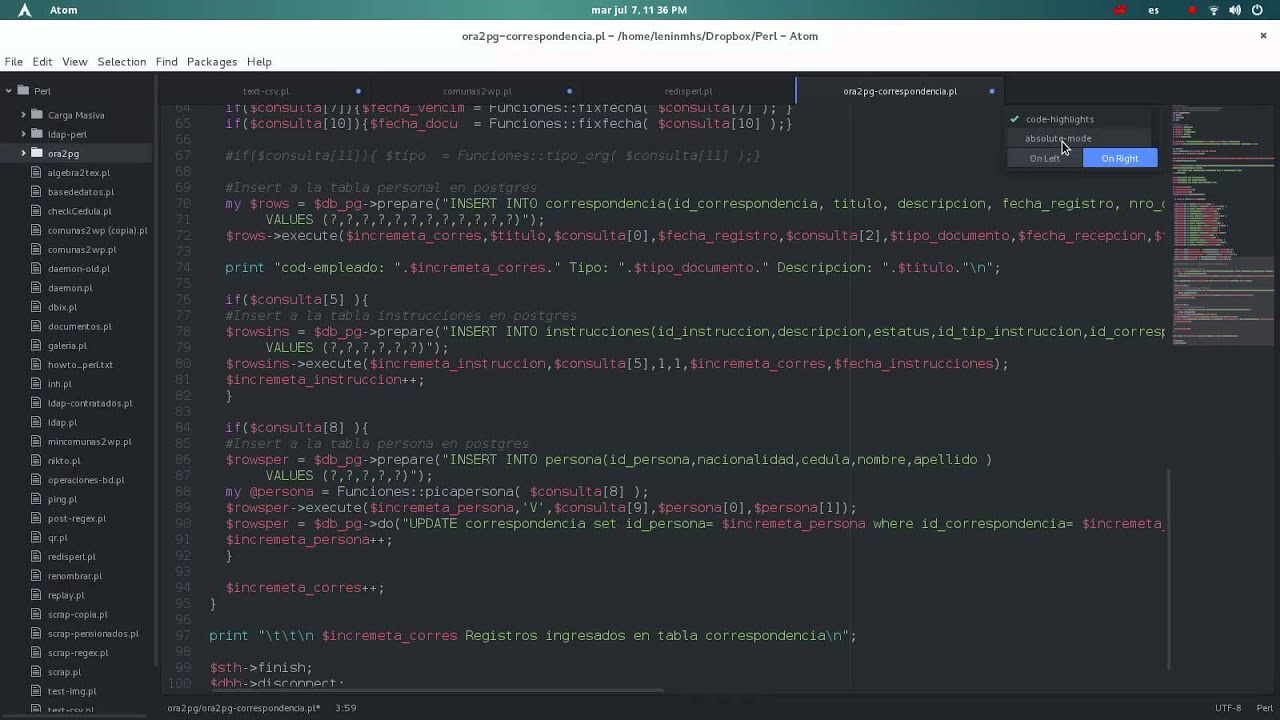Image resolution: width=1280 pixels, height=720 pixels.
Task: Open the volume speaker indicator
Action: [1235, 10]
